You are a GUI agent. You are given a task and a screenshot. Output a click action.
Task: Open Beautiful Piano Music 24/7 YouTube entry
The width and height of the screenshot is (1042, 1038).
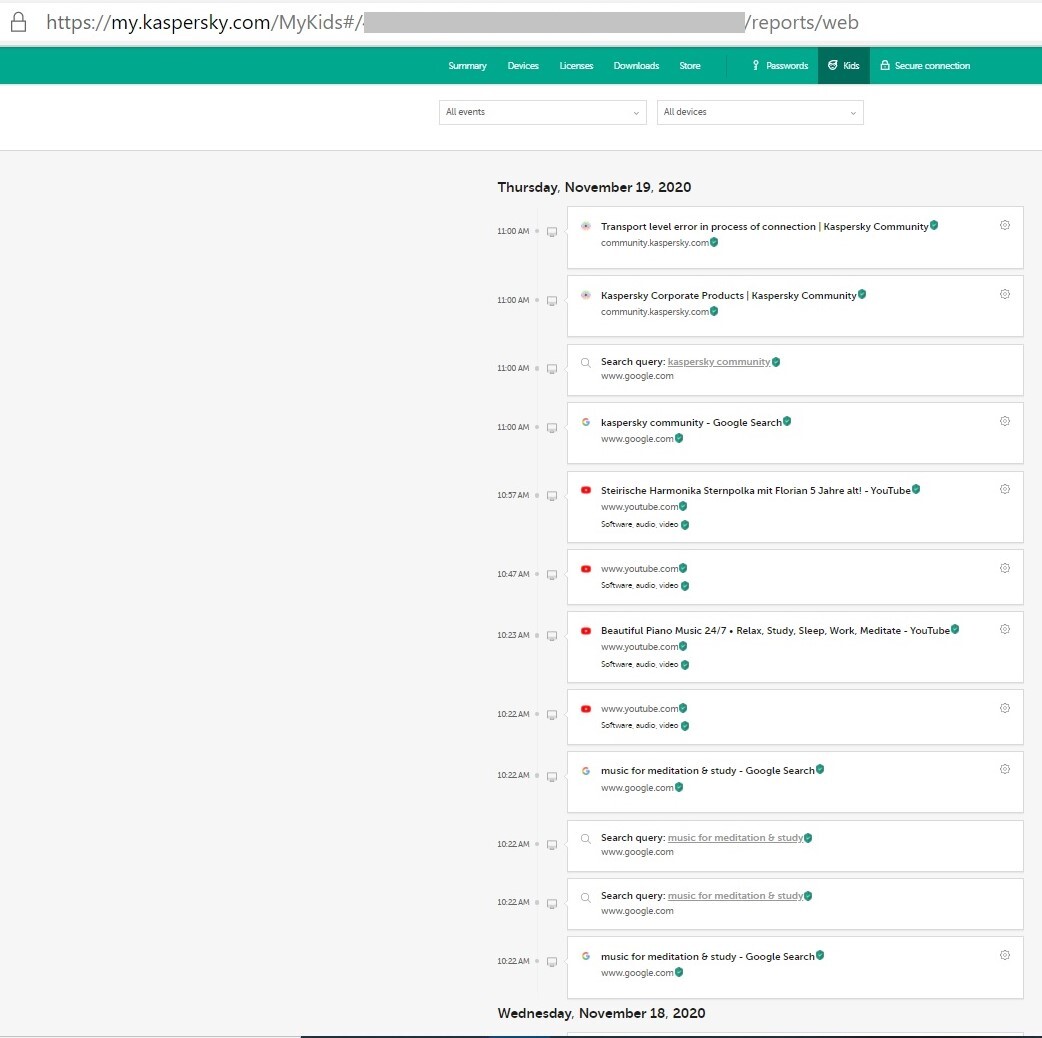pyautogui.click(x=775, y=631)
